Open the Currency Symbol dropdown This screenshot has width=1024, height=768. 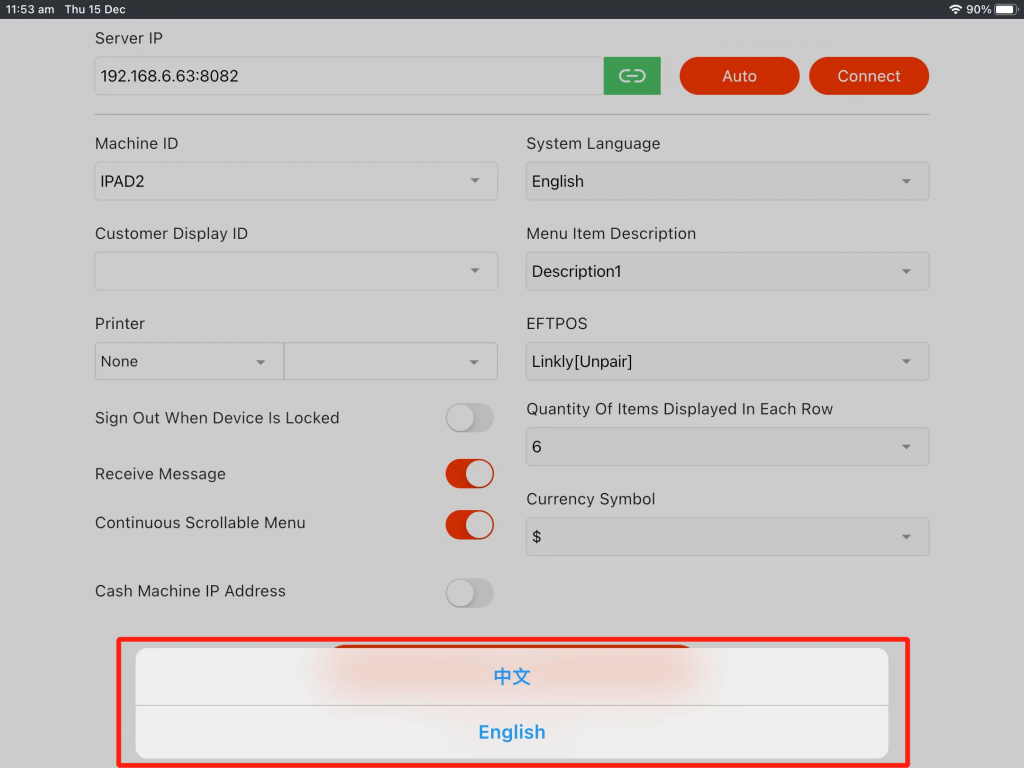727,537
